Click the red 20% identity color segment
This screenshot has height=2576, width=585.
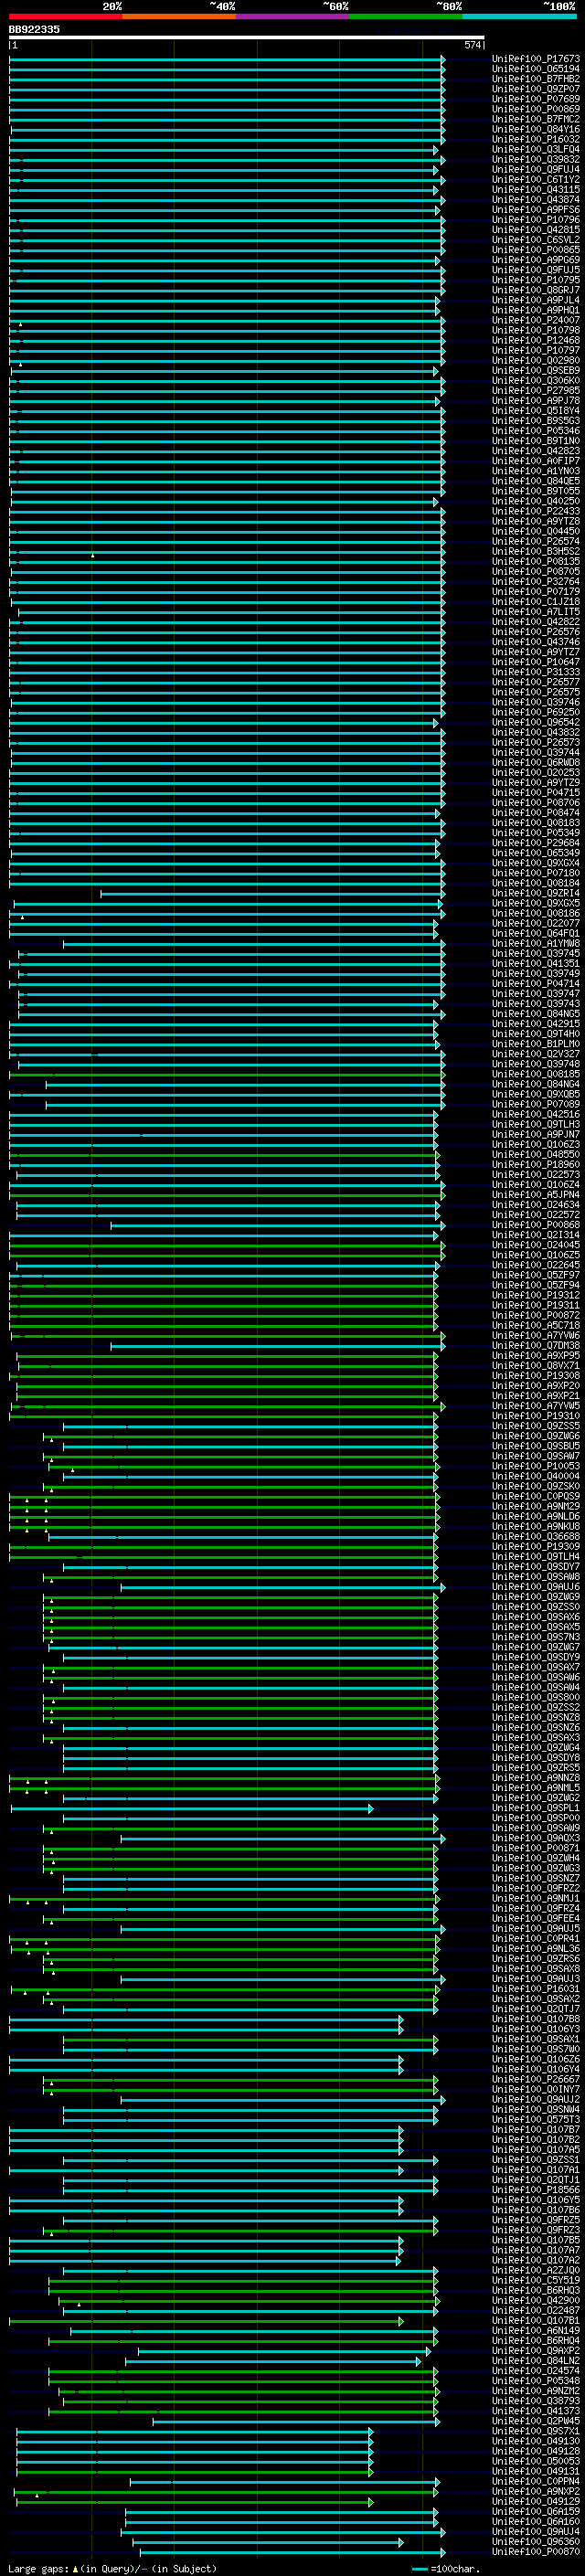click(x=66, y=17)
